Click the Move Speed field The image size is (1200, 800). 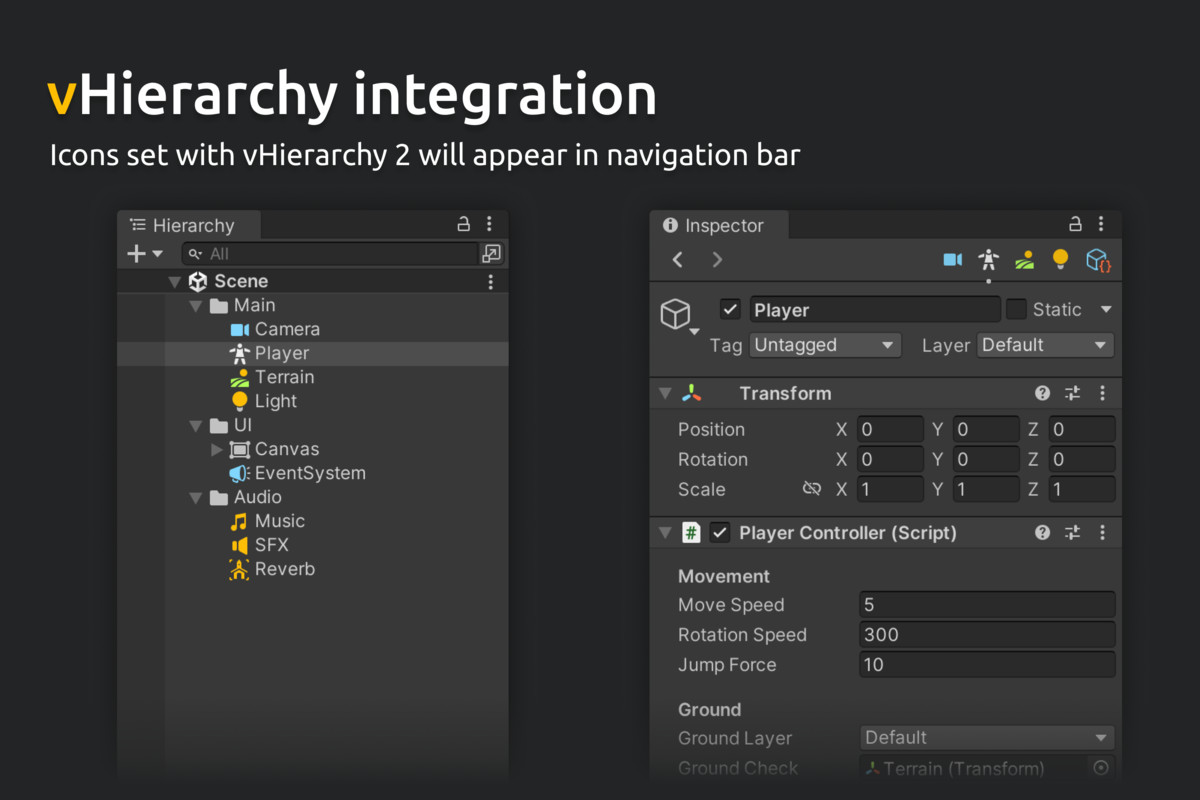(x=987, y=605)
